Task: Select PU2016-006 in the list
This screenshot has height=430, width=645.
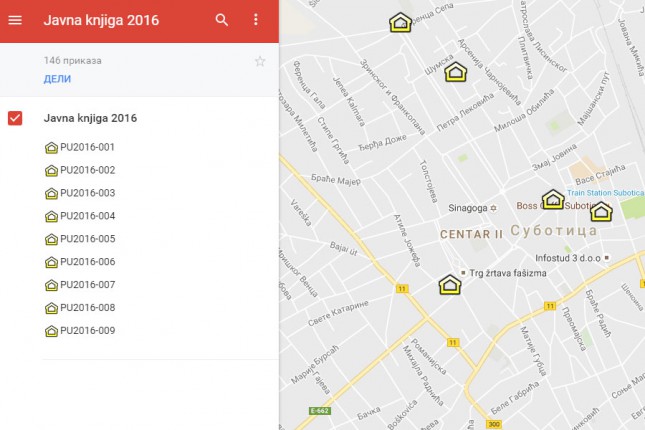Action: click(87, 262)
